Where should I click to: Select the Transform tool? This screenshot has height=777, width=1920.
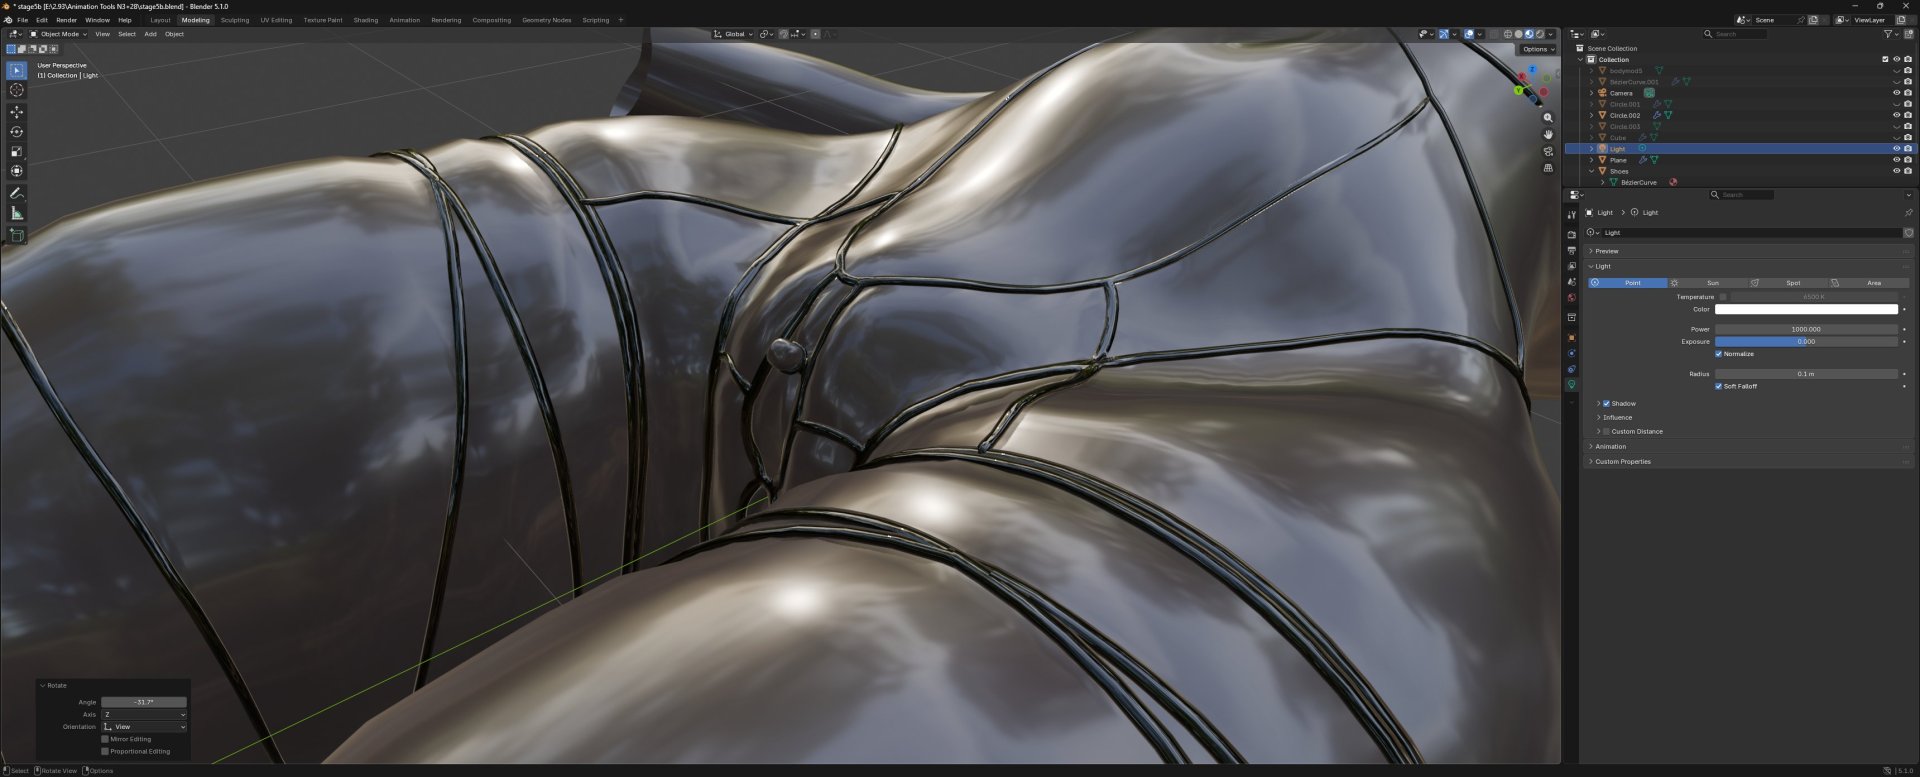(x=16, y=171)
